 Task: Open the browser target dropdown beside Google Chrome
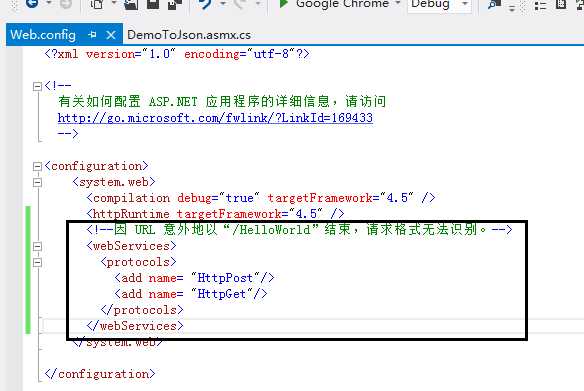click(398, 3)
